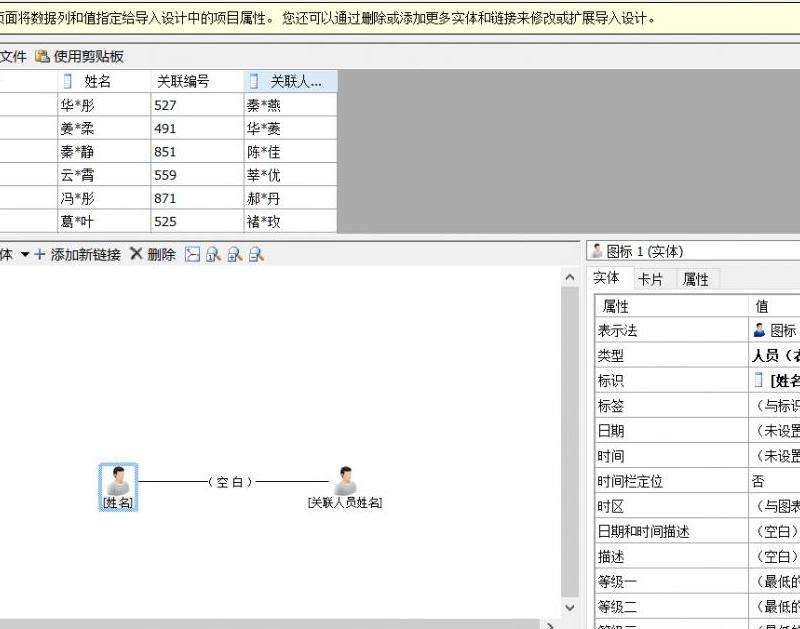Click the cell 525 in the data table
The width and height of the screenshot is (800, 629).
(197, 221)
